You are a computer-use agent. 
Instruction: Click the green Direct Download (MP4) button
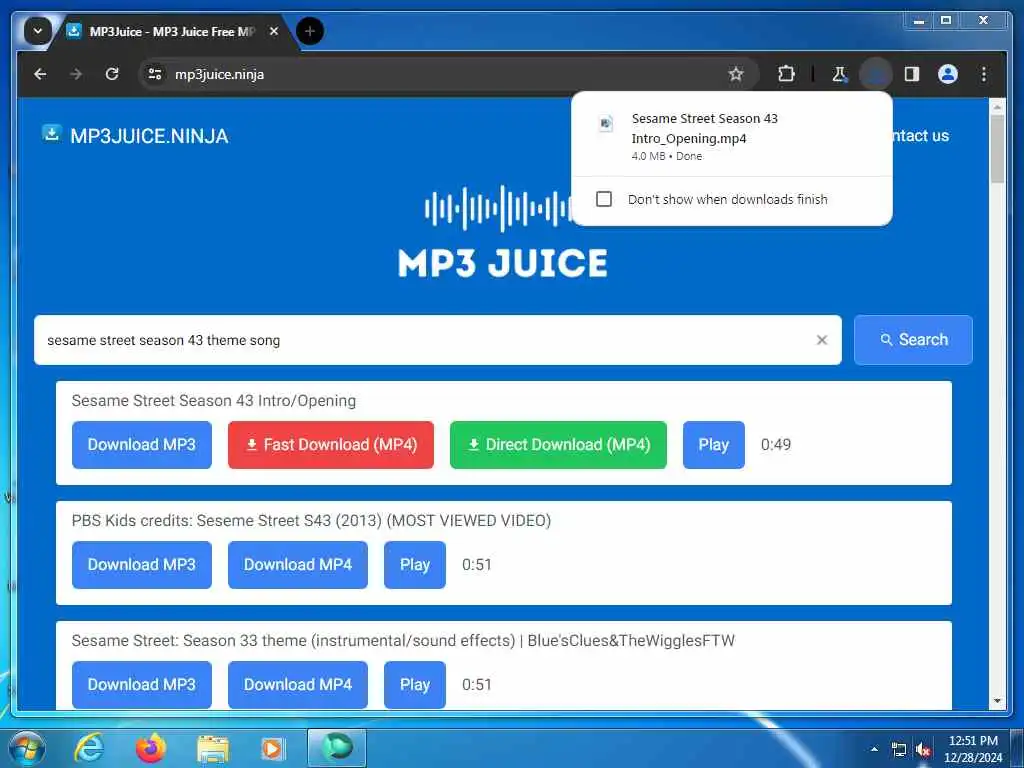point(558,445)
